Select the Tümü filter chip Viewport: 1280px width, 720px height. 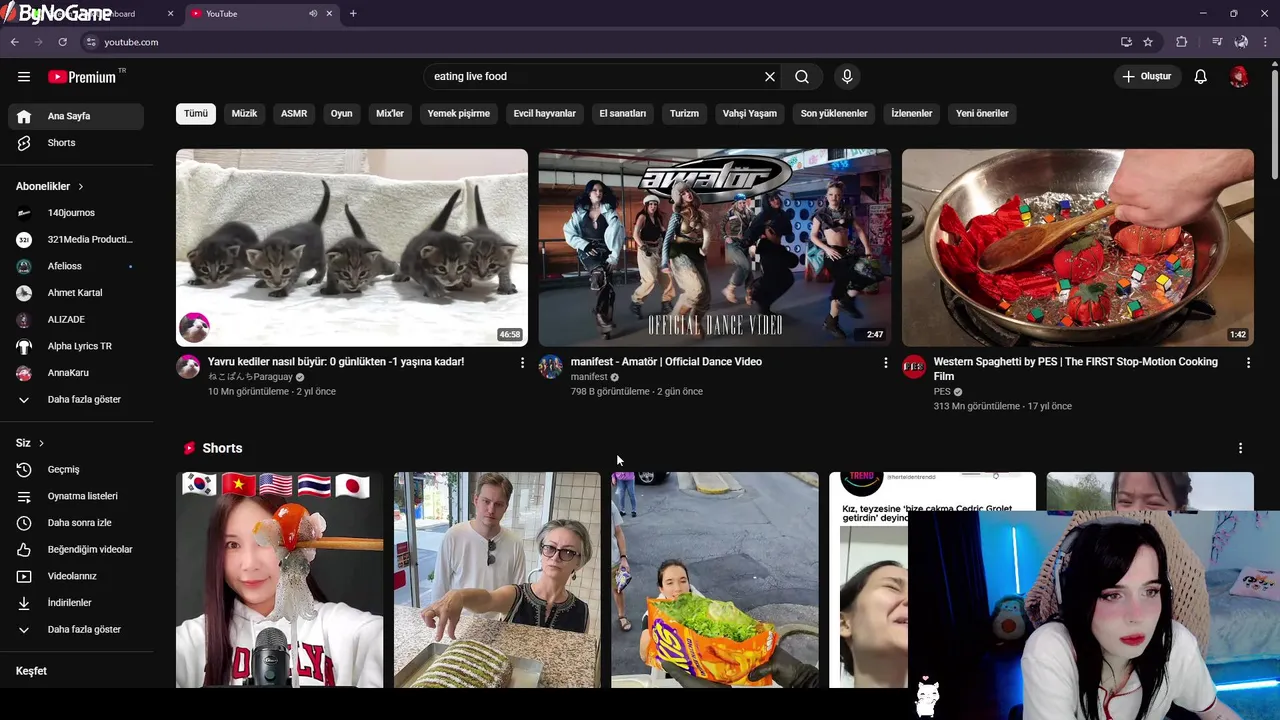coord(196,114)
